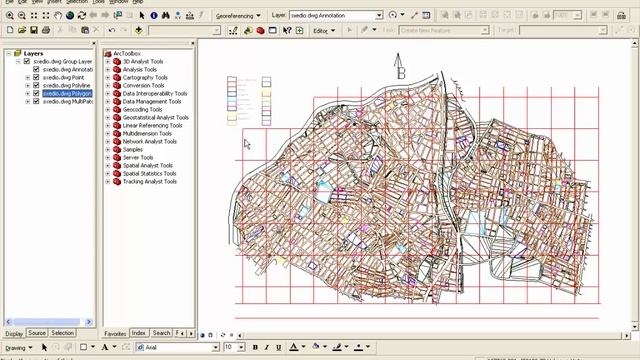
Task: Select the drawing toolbar pointer tool
Action: click(x=44, y=347)
